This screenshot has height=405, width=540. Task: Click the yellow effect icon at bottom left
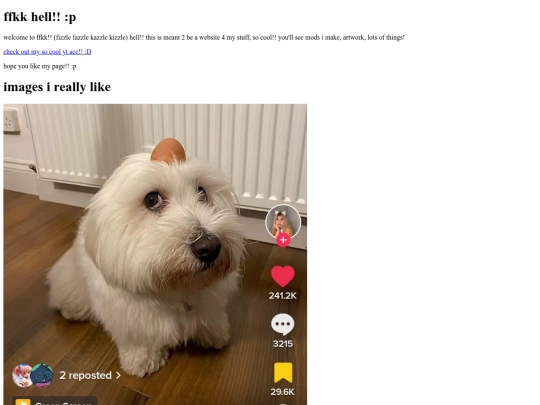(x=23, y=402)
